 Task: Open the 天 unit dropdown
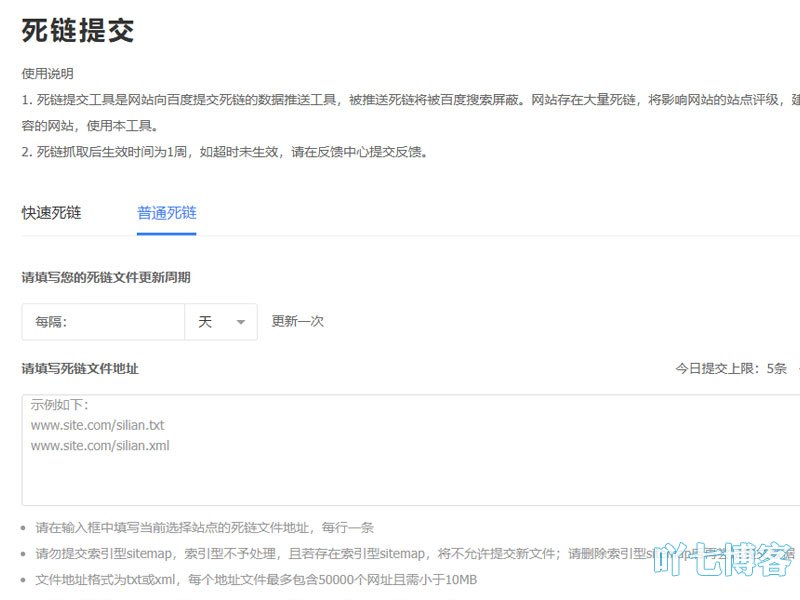pyautogui.click(x=221, y=322)
